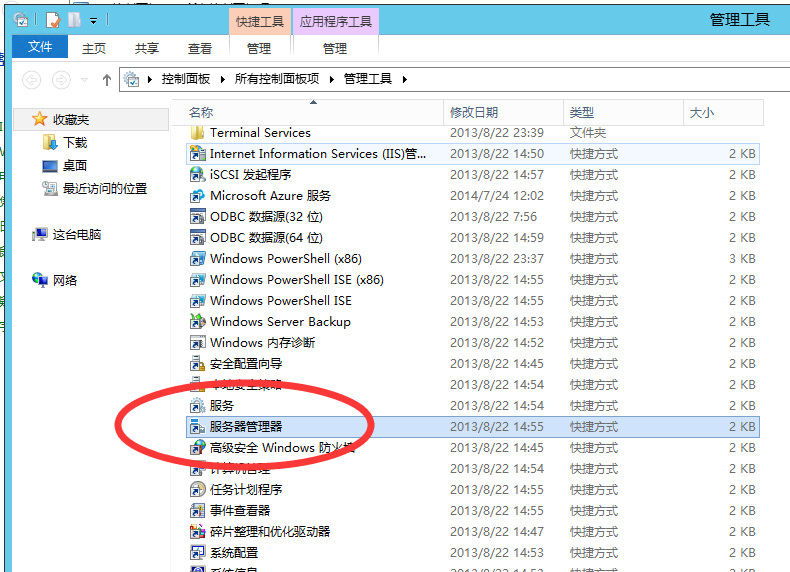
Task: Click the up-arrow navigation button
Action: (107, 80)
